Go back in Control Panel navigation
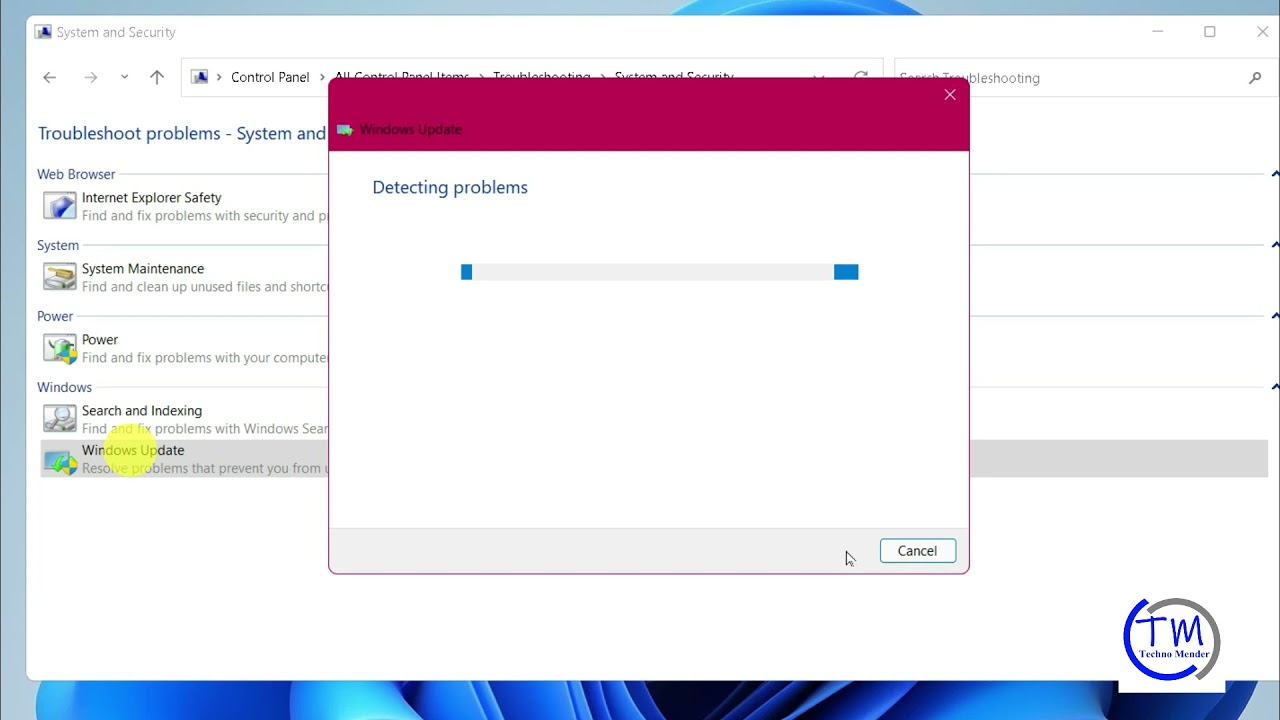Image resolution: width=1280 pixels, height=720 pixels. tap(49, 77)
